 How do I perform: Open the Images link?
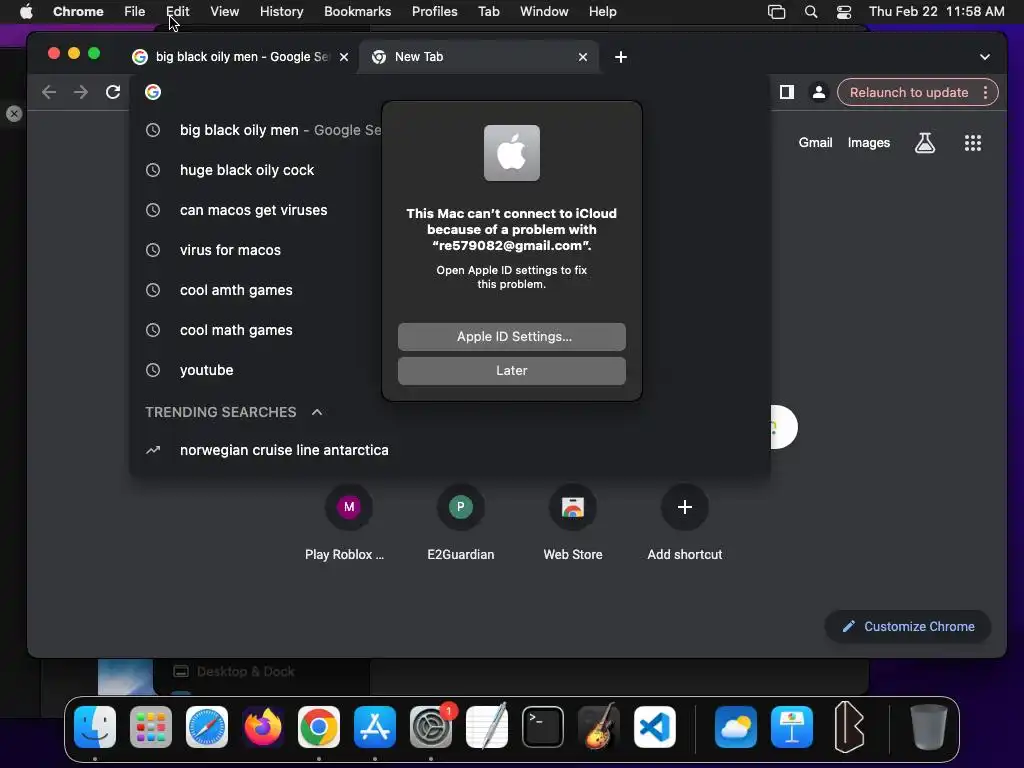pos(869,143)
